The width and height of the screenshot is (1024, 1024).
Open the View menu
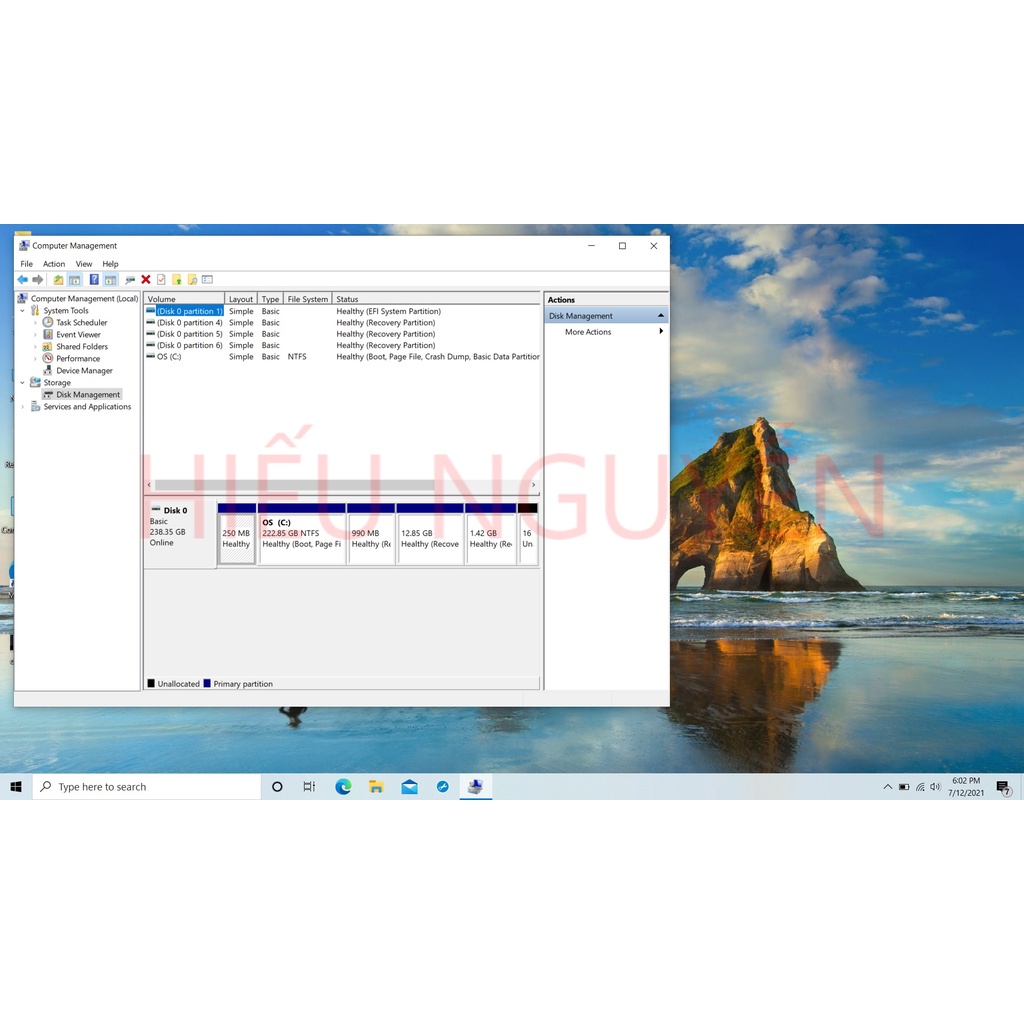[x=84, y=264]
